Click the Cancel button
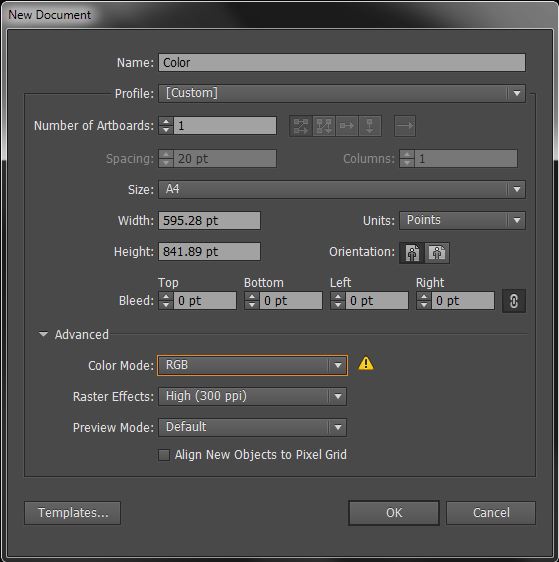This screenshot has height=562, width=559. 491,513
